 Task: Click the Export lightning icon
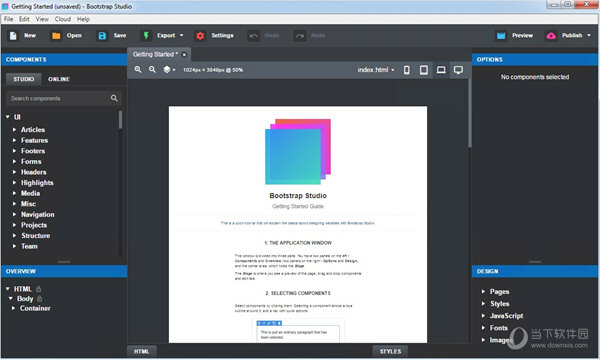[x=146, y=36]
